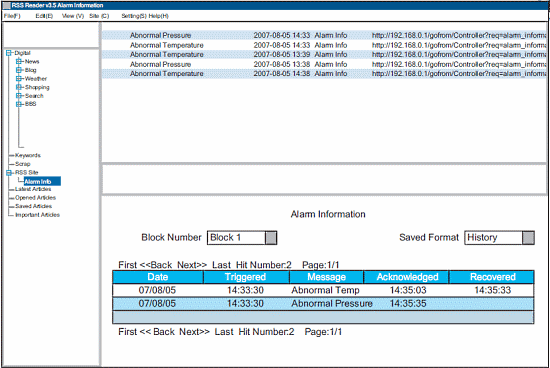The height and width of the screenshot is (368, 550).
Task: Click the Triggered column header
Action: coord(246,277)
